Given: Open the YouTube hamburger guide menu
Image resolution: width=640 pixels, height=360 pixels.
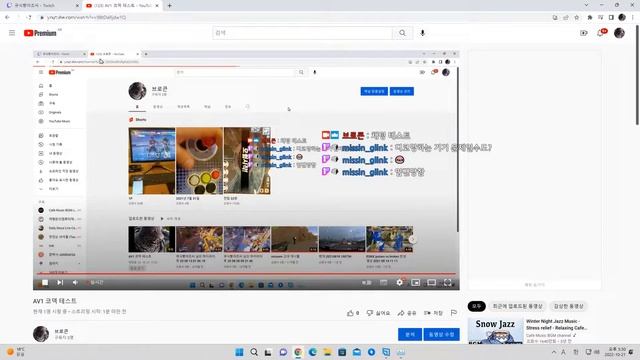Looking at the screenshot, I should tap(12, 33).
